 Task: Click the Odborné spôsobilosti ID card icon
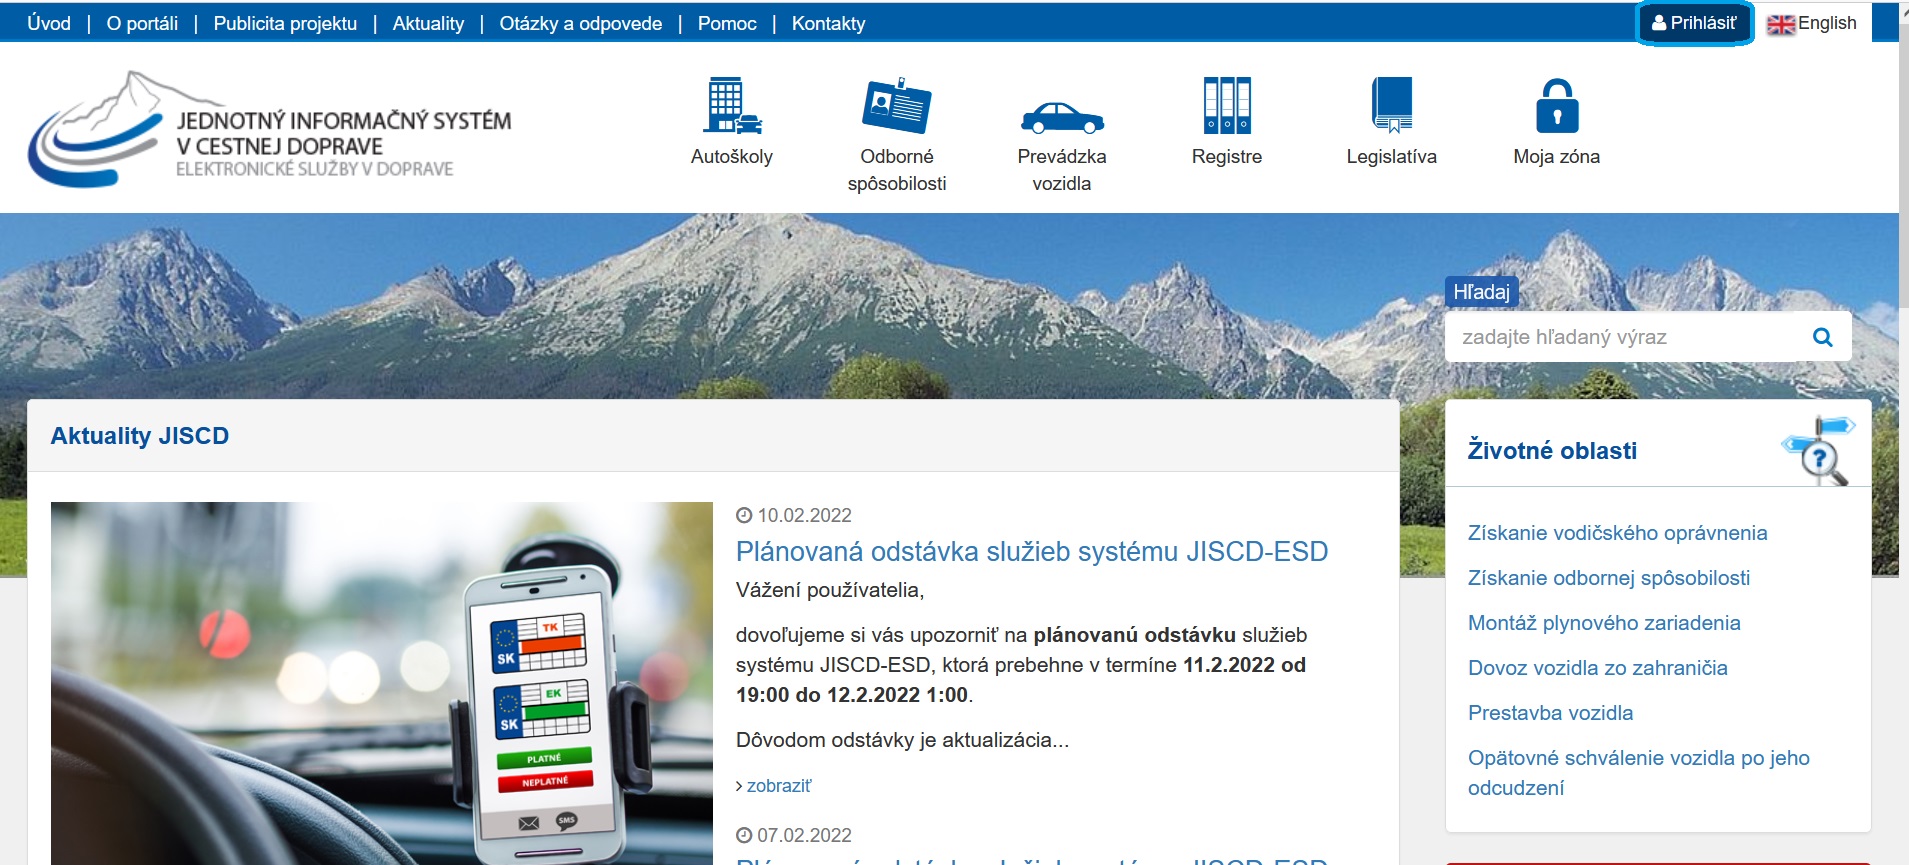[x=896, y=106]
